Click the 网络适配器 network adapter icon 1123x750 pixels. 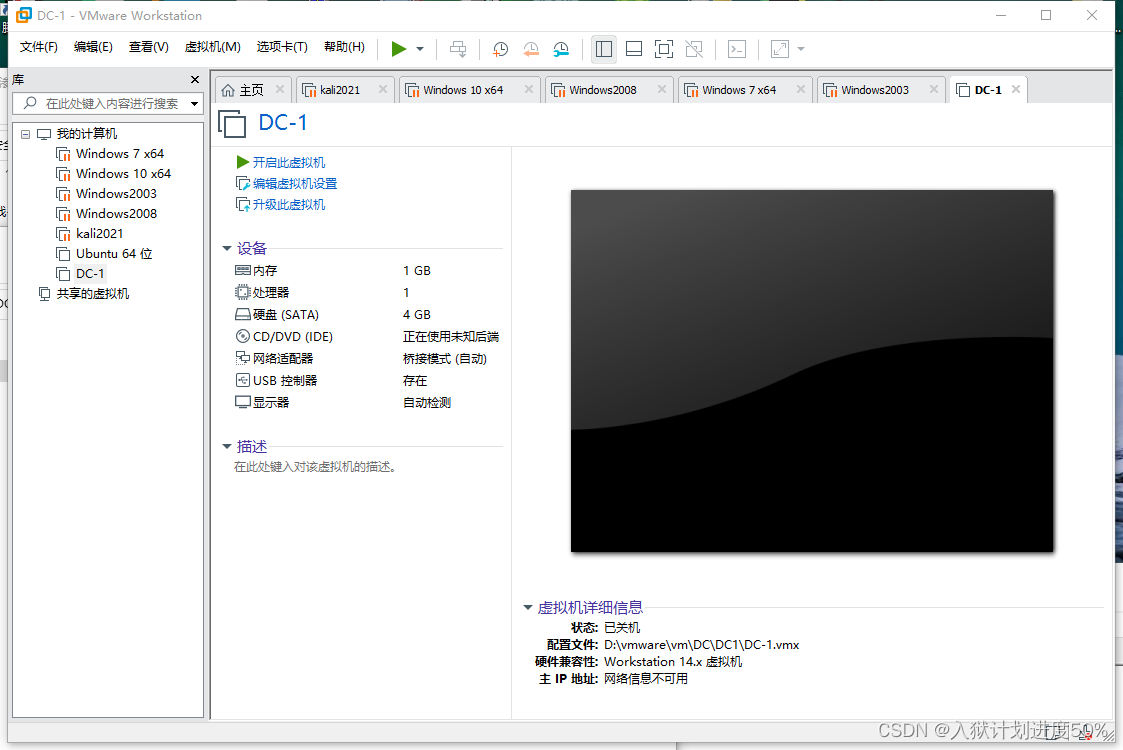click(x=241, y=358)
